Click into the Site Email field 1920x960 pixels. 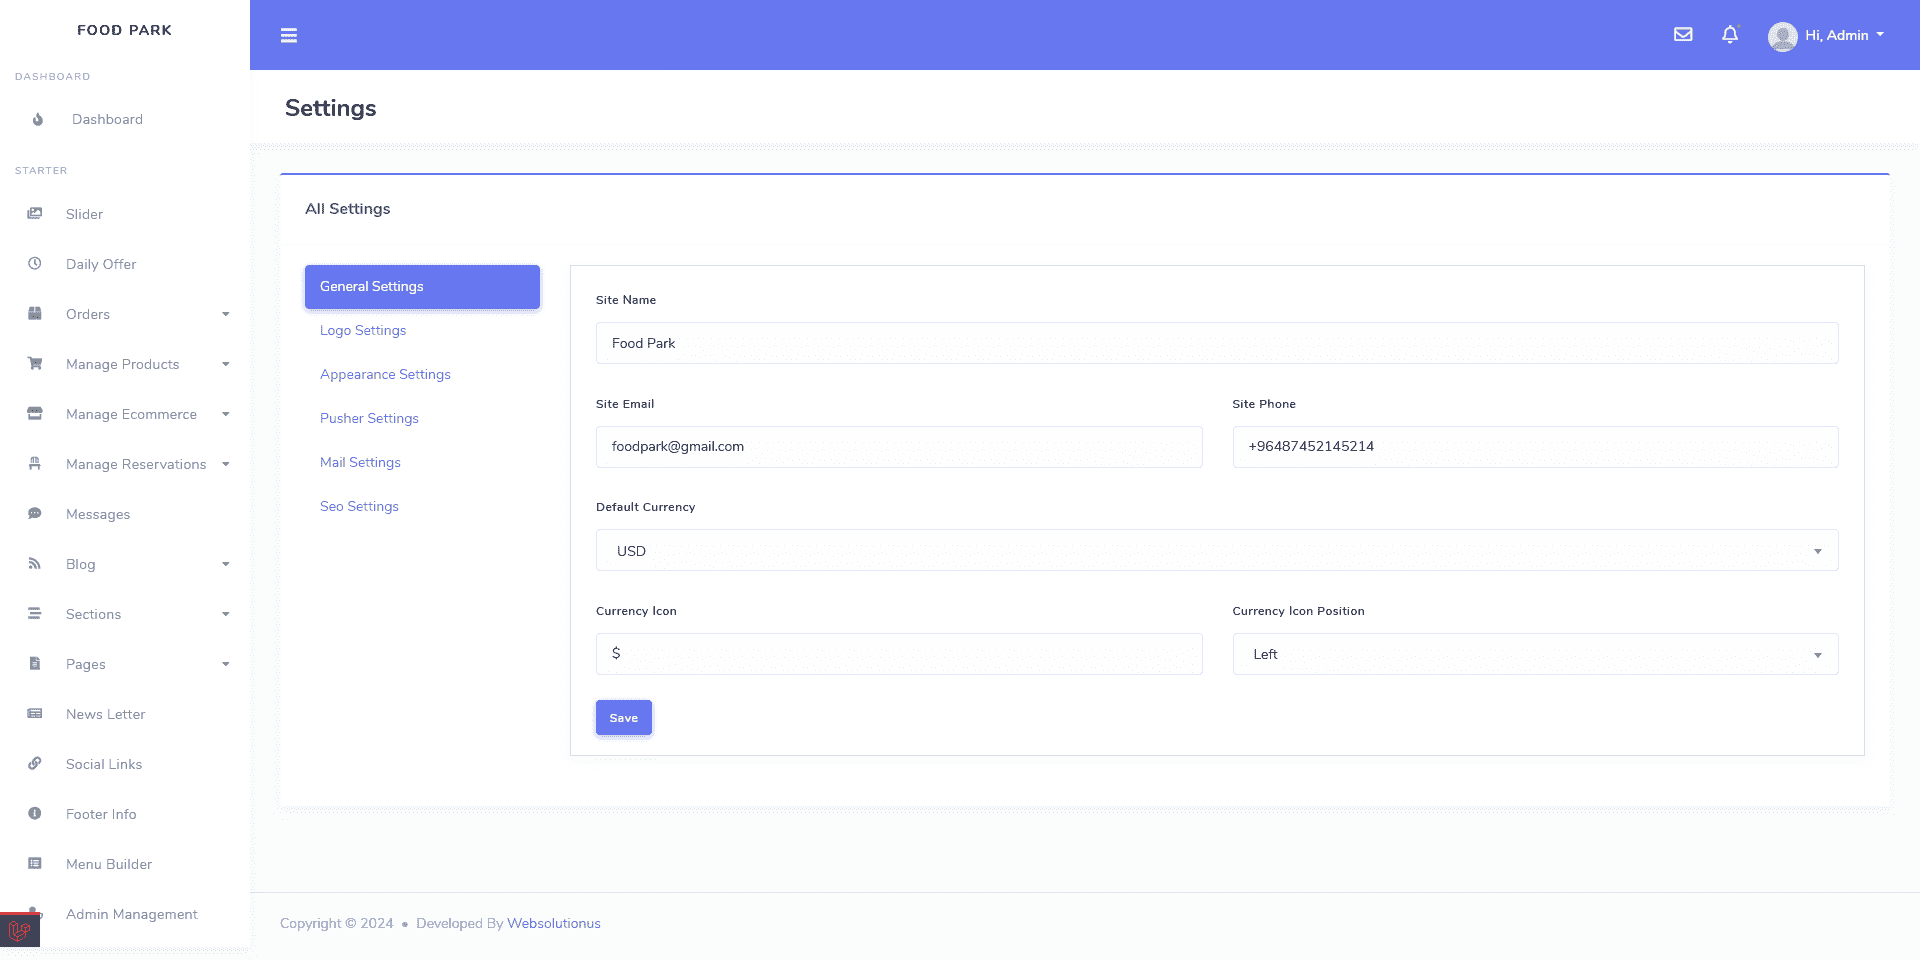pyautogui.click(x=898, y=447)
